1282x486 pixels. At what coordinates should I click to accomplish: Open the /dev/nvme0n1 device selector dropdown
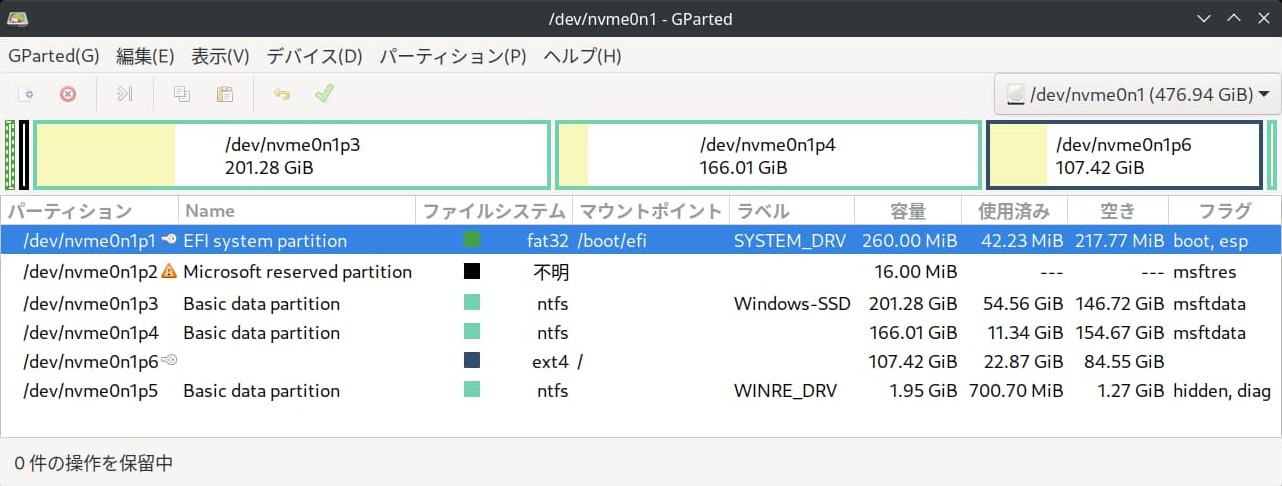(1137, 95)
